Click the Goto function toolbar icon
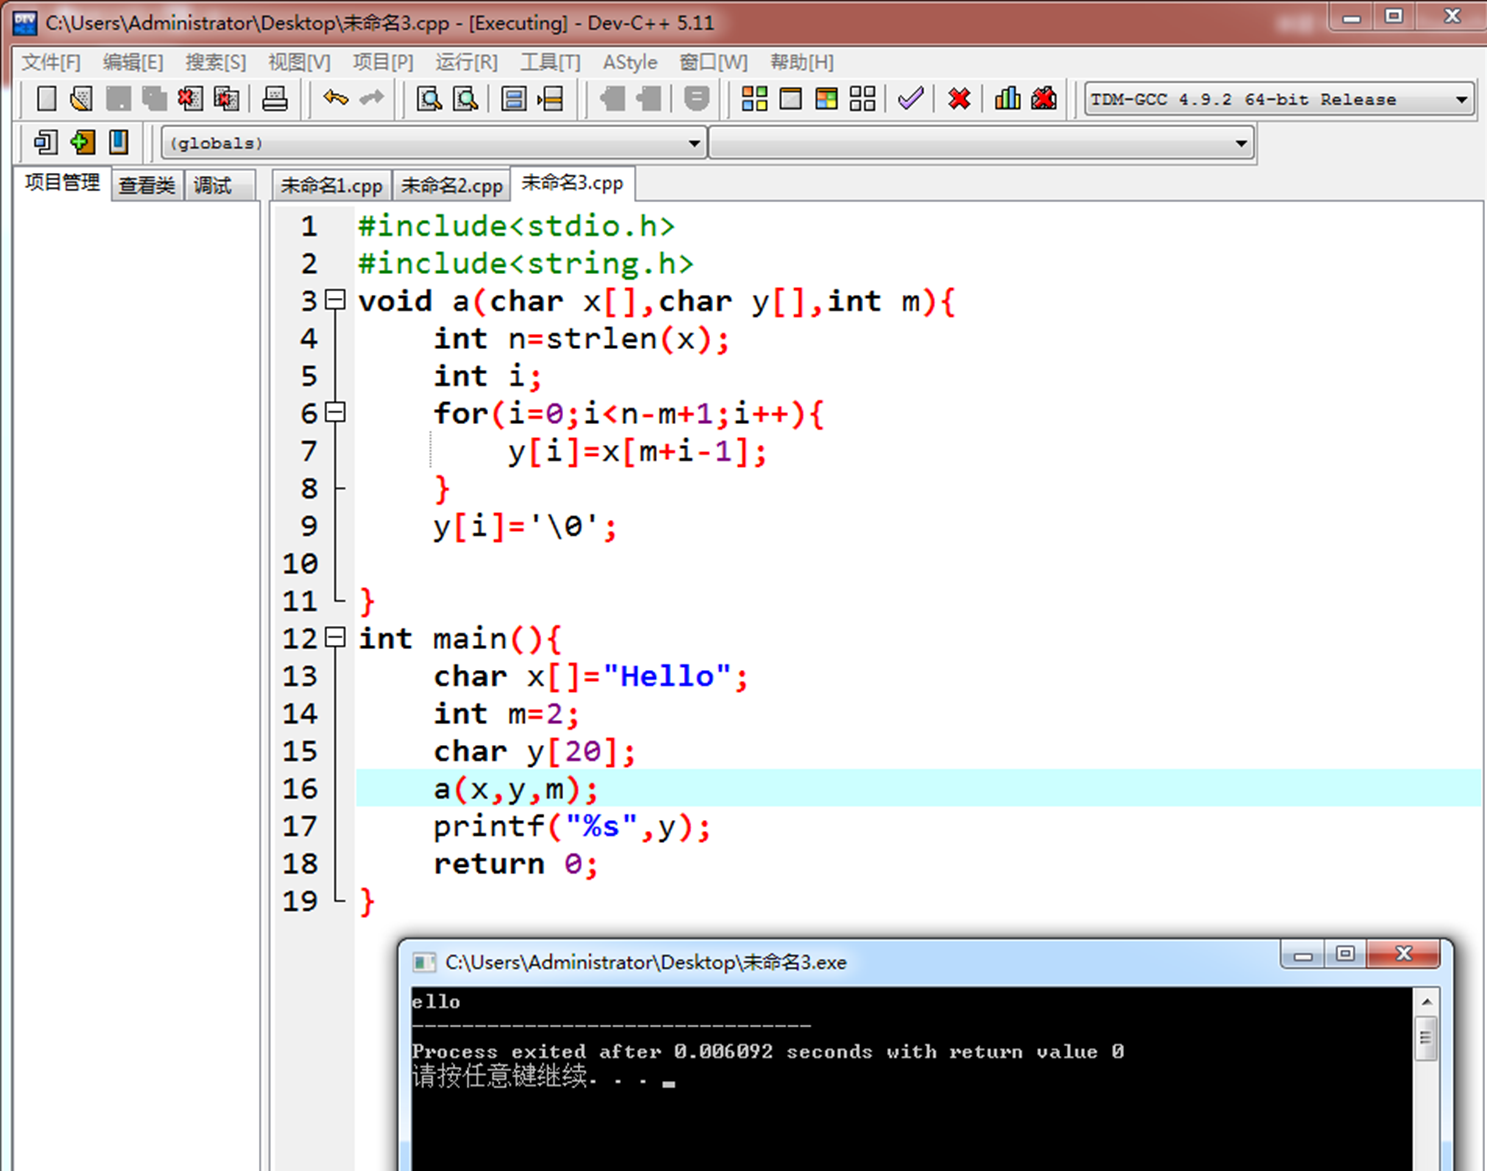The width and height of the screenshot is (1487, 1171). coord(514,98)
